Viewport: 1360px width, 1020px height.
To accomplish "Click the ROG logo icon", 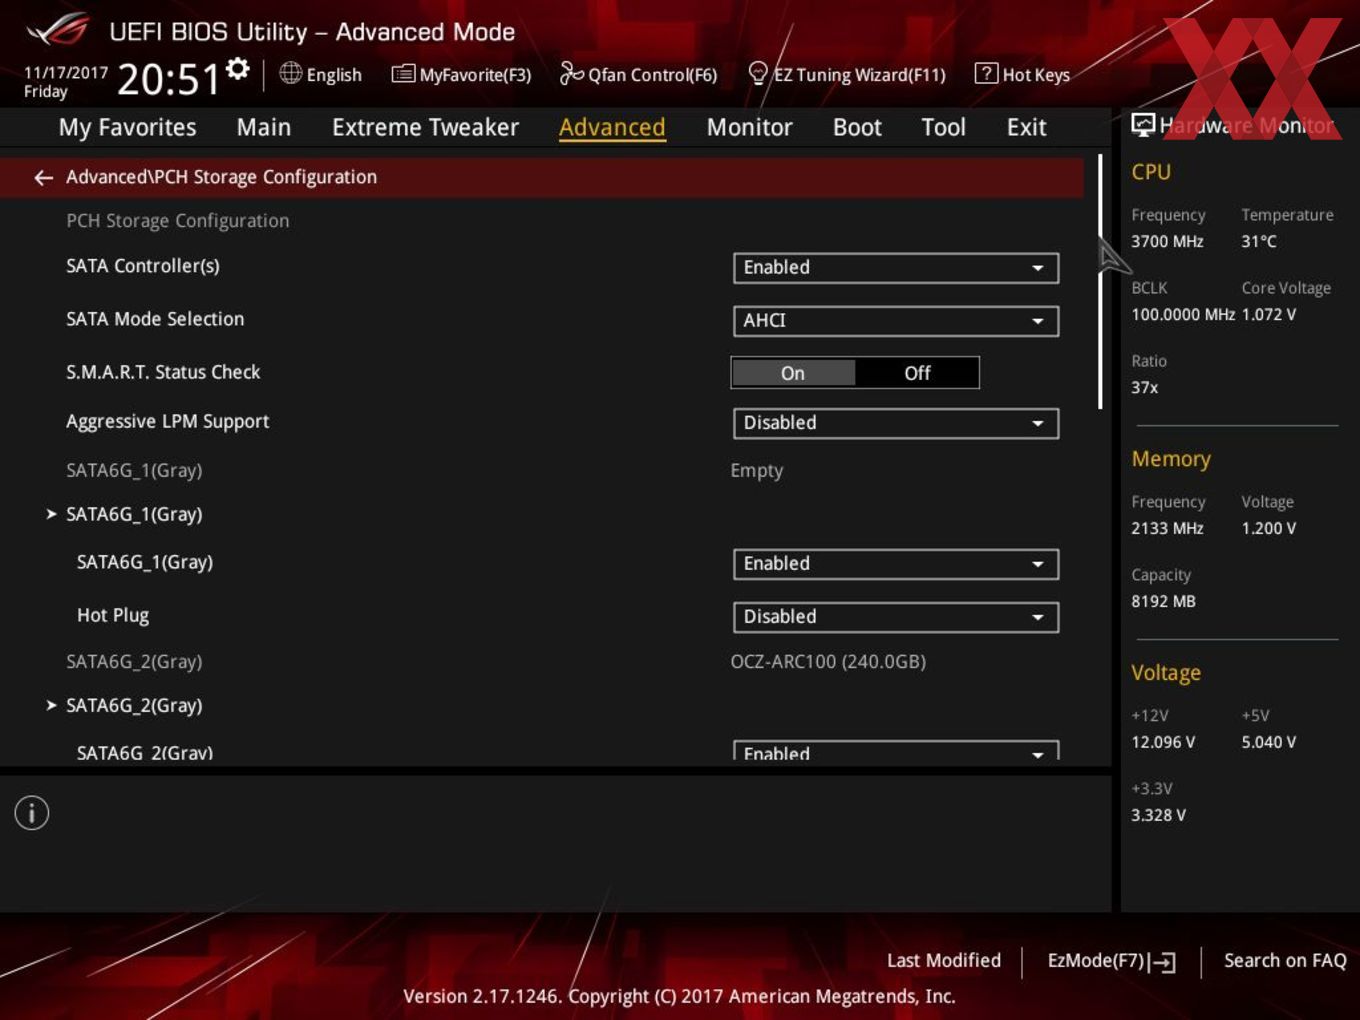I will 57,30.
